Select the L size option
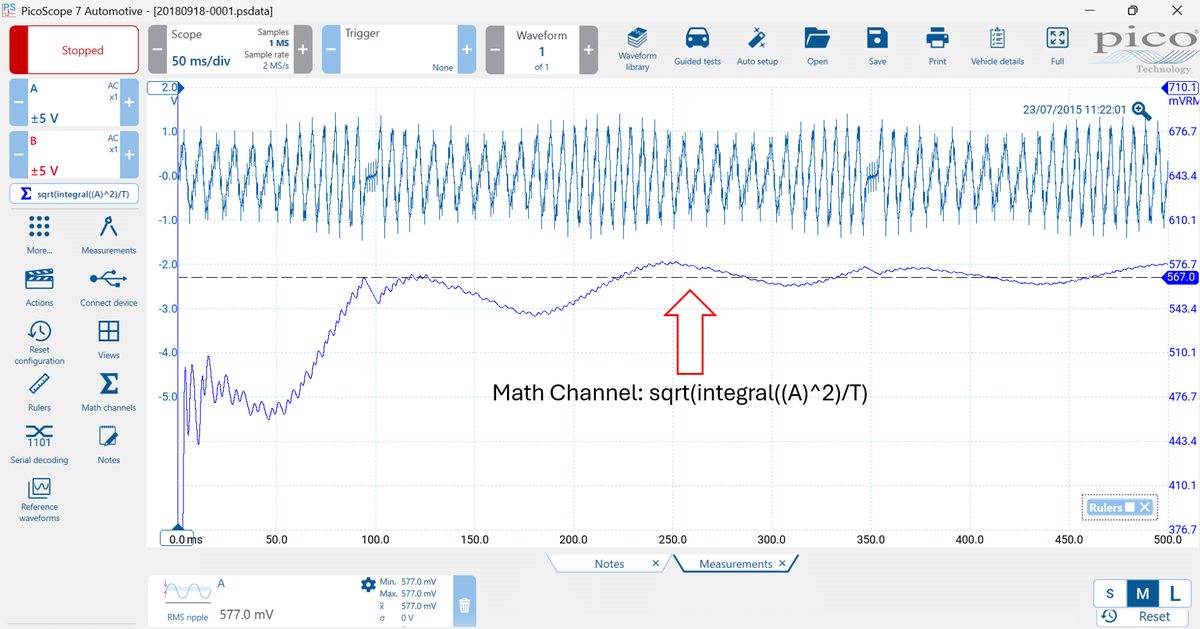This screenshot has width=1200, height=629. [1174, 594]
